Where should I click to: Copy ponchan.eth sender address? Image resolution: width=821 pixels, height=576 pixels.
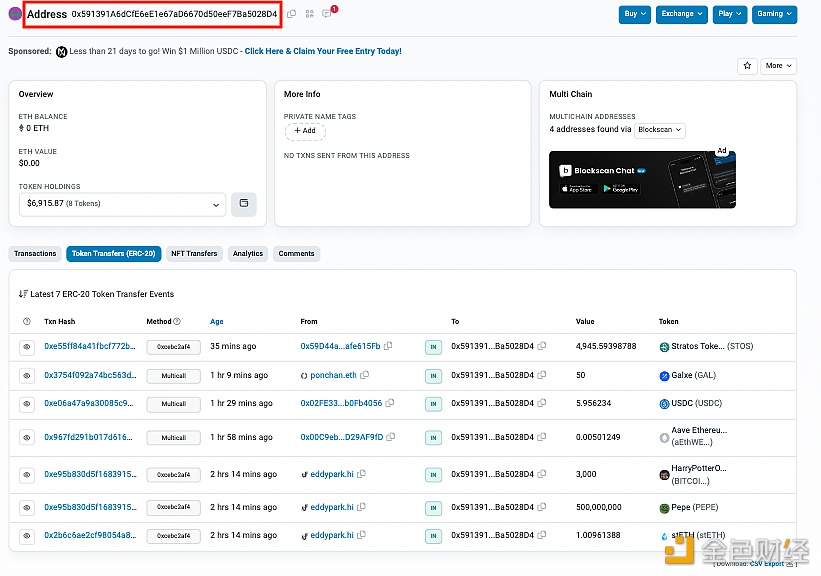(x=364, y=375)
